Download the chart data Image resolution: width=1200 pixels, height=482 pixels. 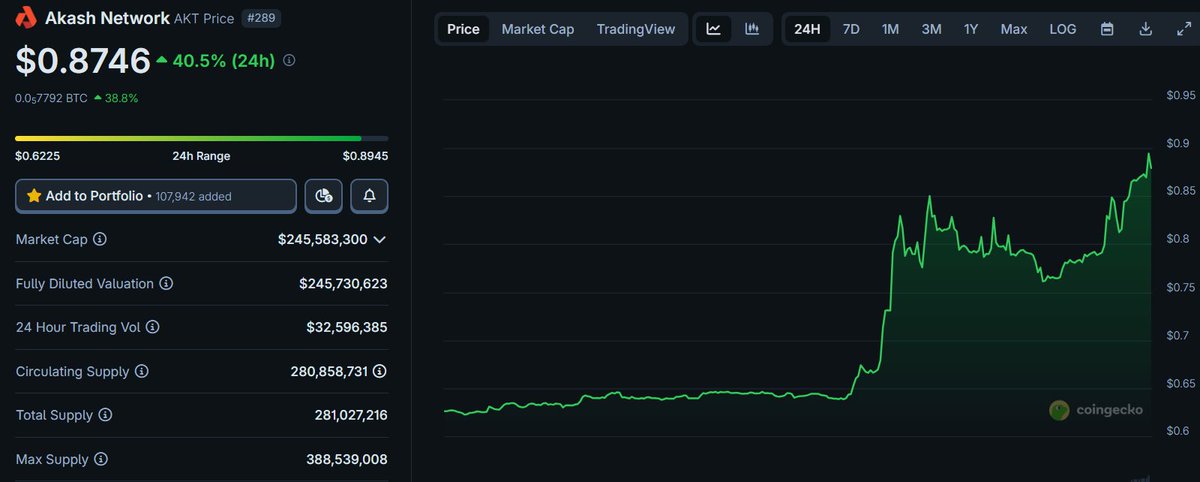(x=1146, y=29)
